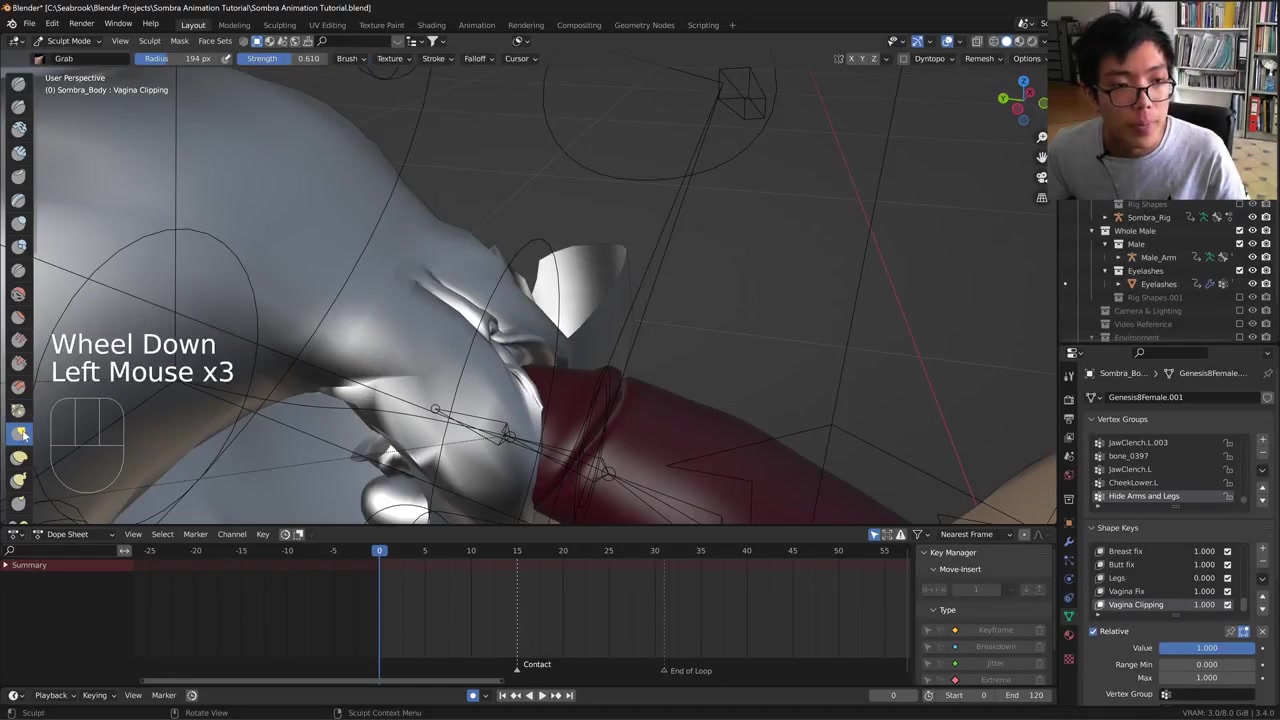Select the Grab brush in sculpt toolbar
1280x720 pixels.
pyautogui.click(x=19, y=434)
